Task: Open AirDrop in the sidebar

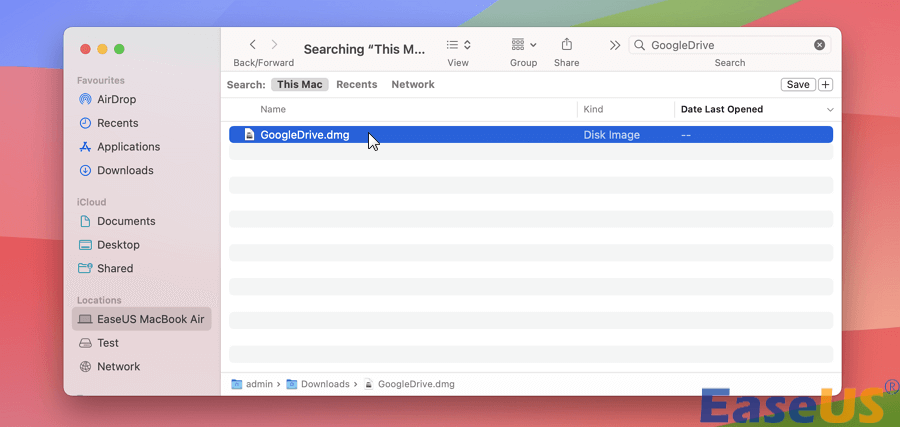Action: click(x=116, y=99)
